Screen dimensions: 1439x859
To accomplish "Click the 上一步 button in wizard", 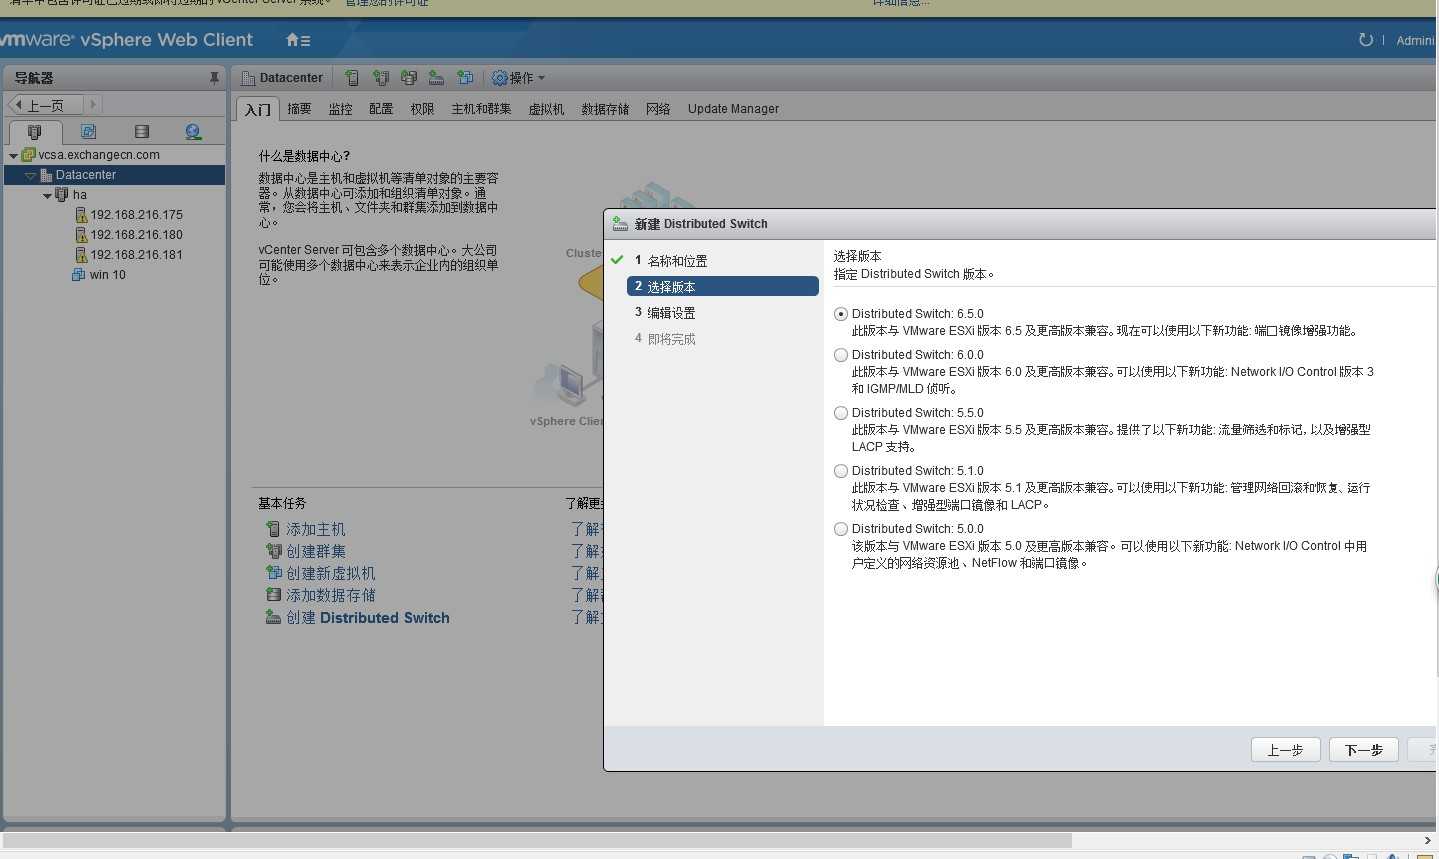I will click(1285, 750).
